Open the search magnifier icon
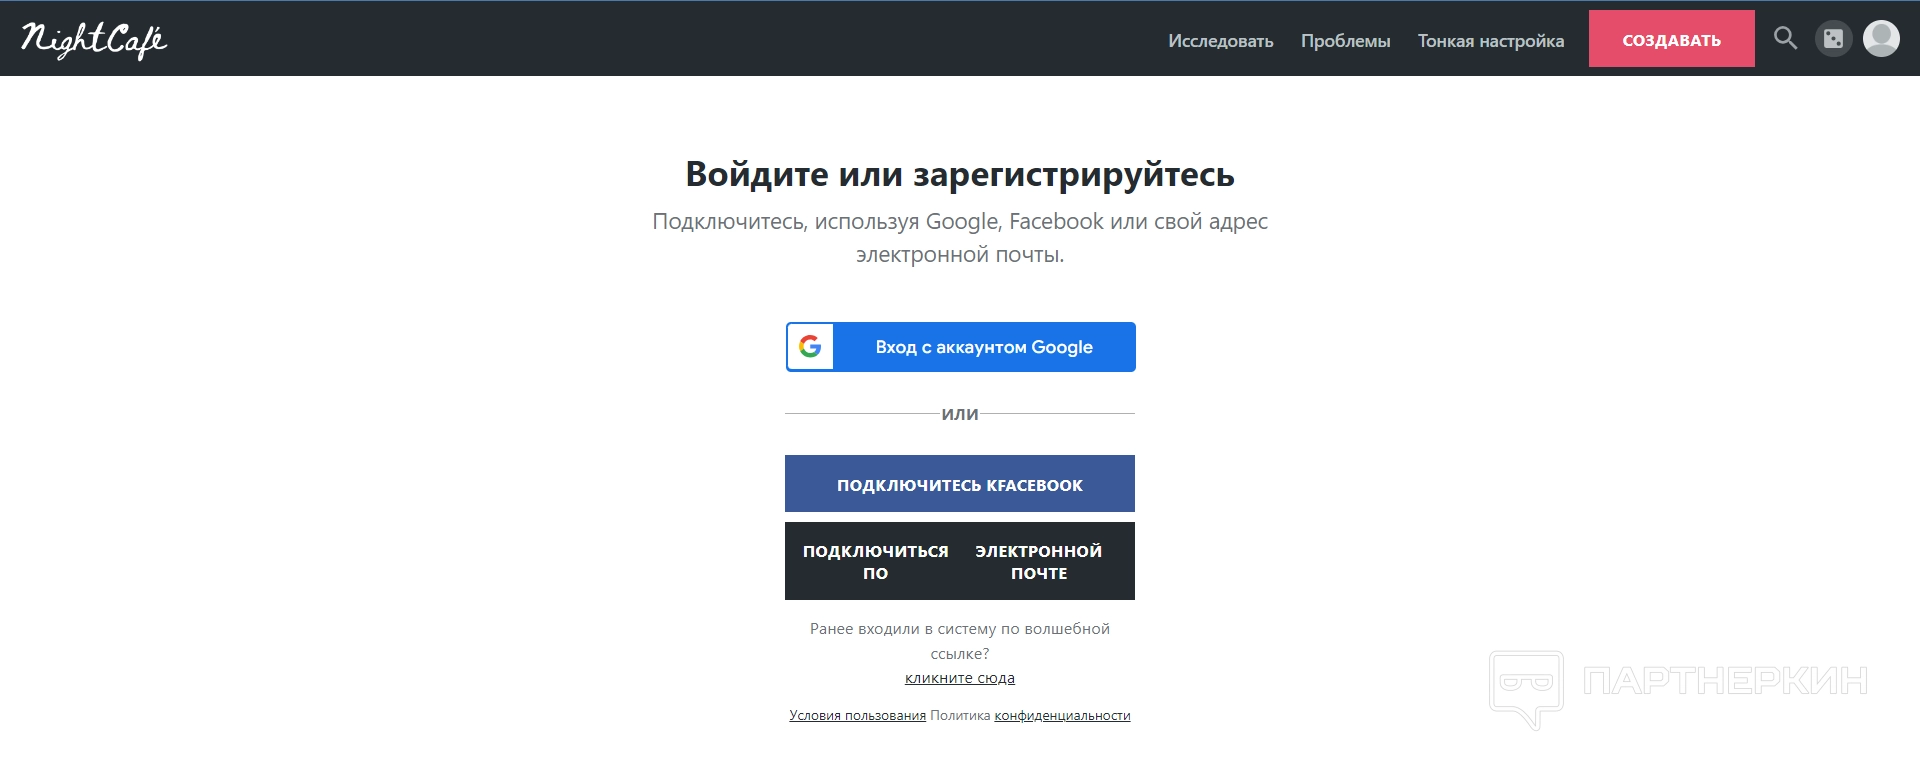The image size is (1920, 784). [x=1785, y=39]
